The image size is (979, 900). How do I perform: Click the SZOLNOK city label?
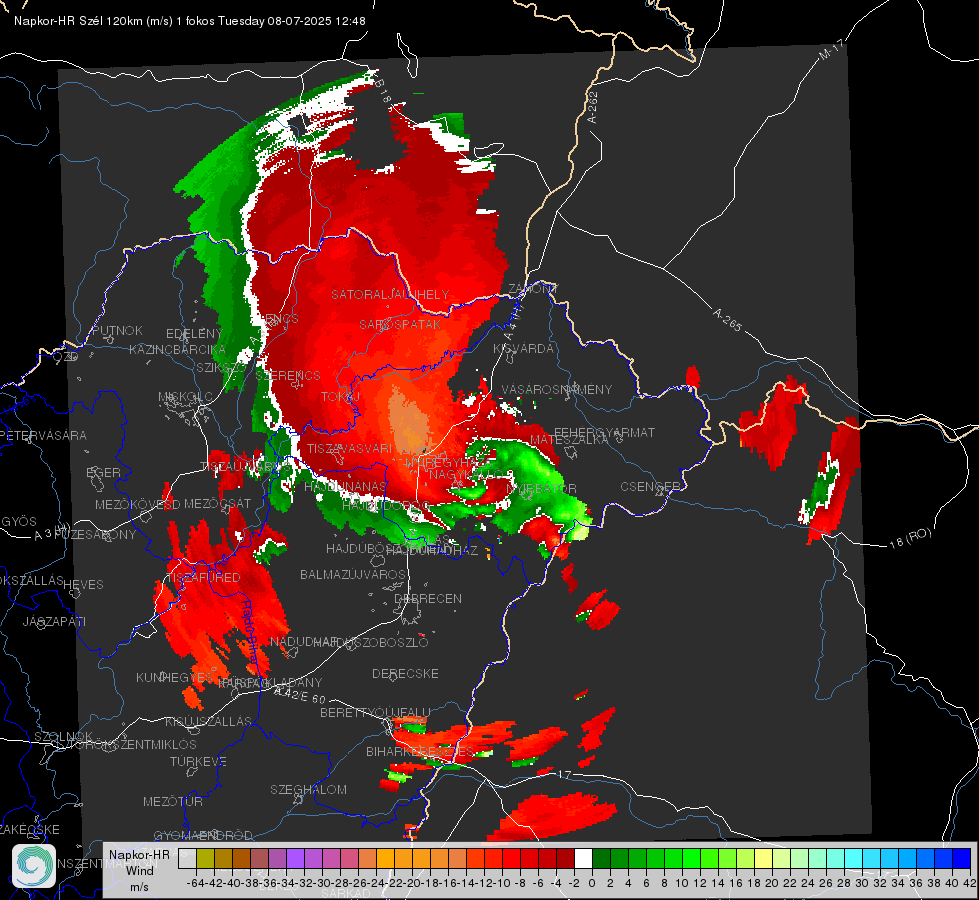(64, 736)
